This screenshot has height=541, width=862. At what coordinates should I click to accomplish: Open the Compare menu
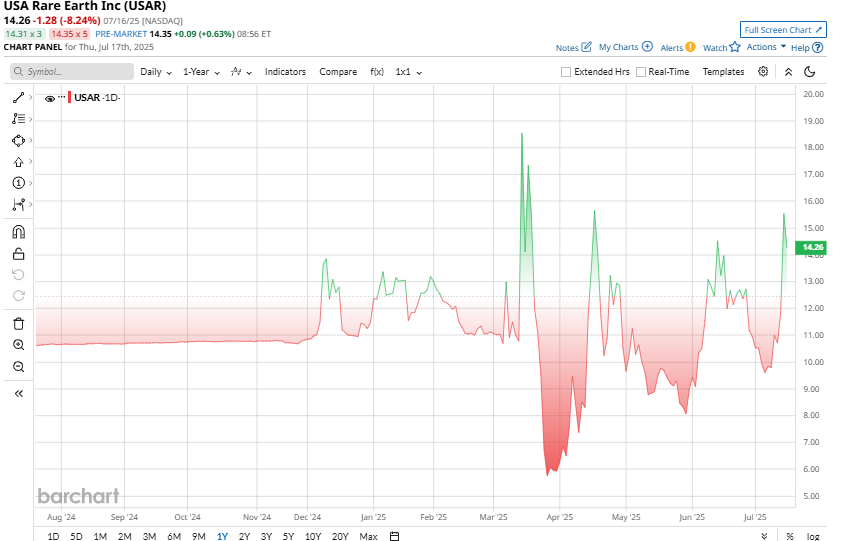point(338,72)
